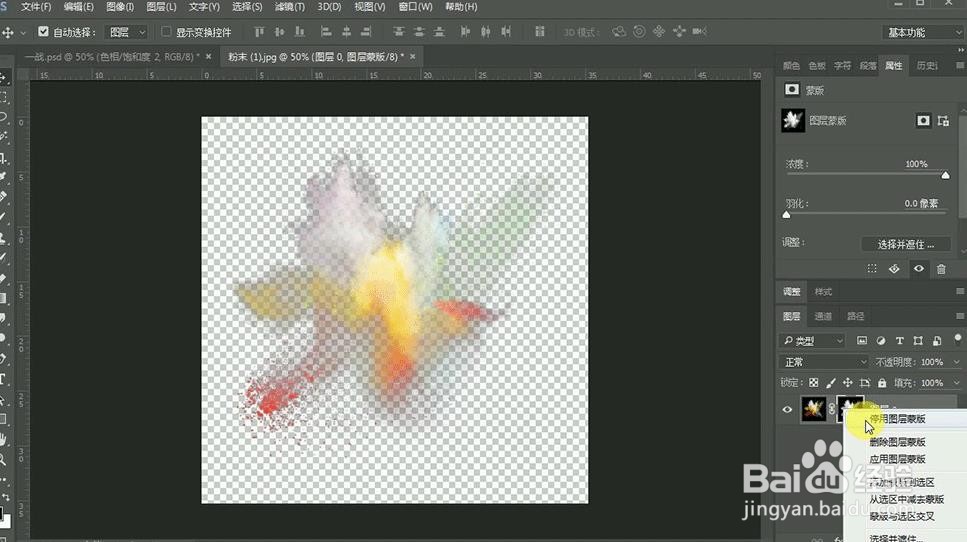Viewport: 967px width, 542px height.
Task: Toggle the 自动选择 checkbox
Action: click(x=43, y=31)
